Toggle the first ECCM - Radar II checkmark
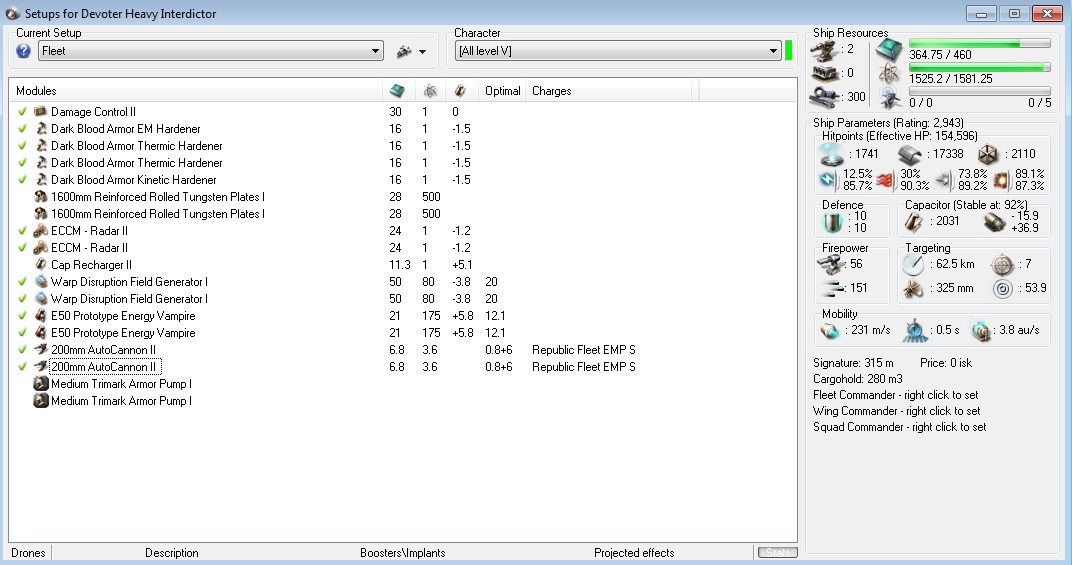The width and height of the screenshot is (1072, 565). coord(23,231)
